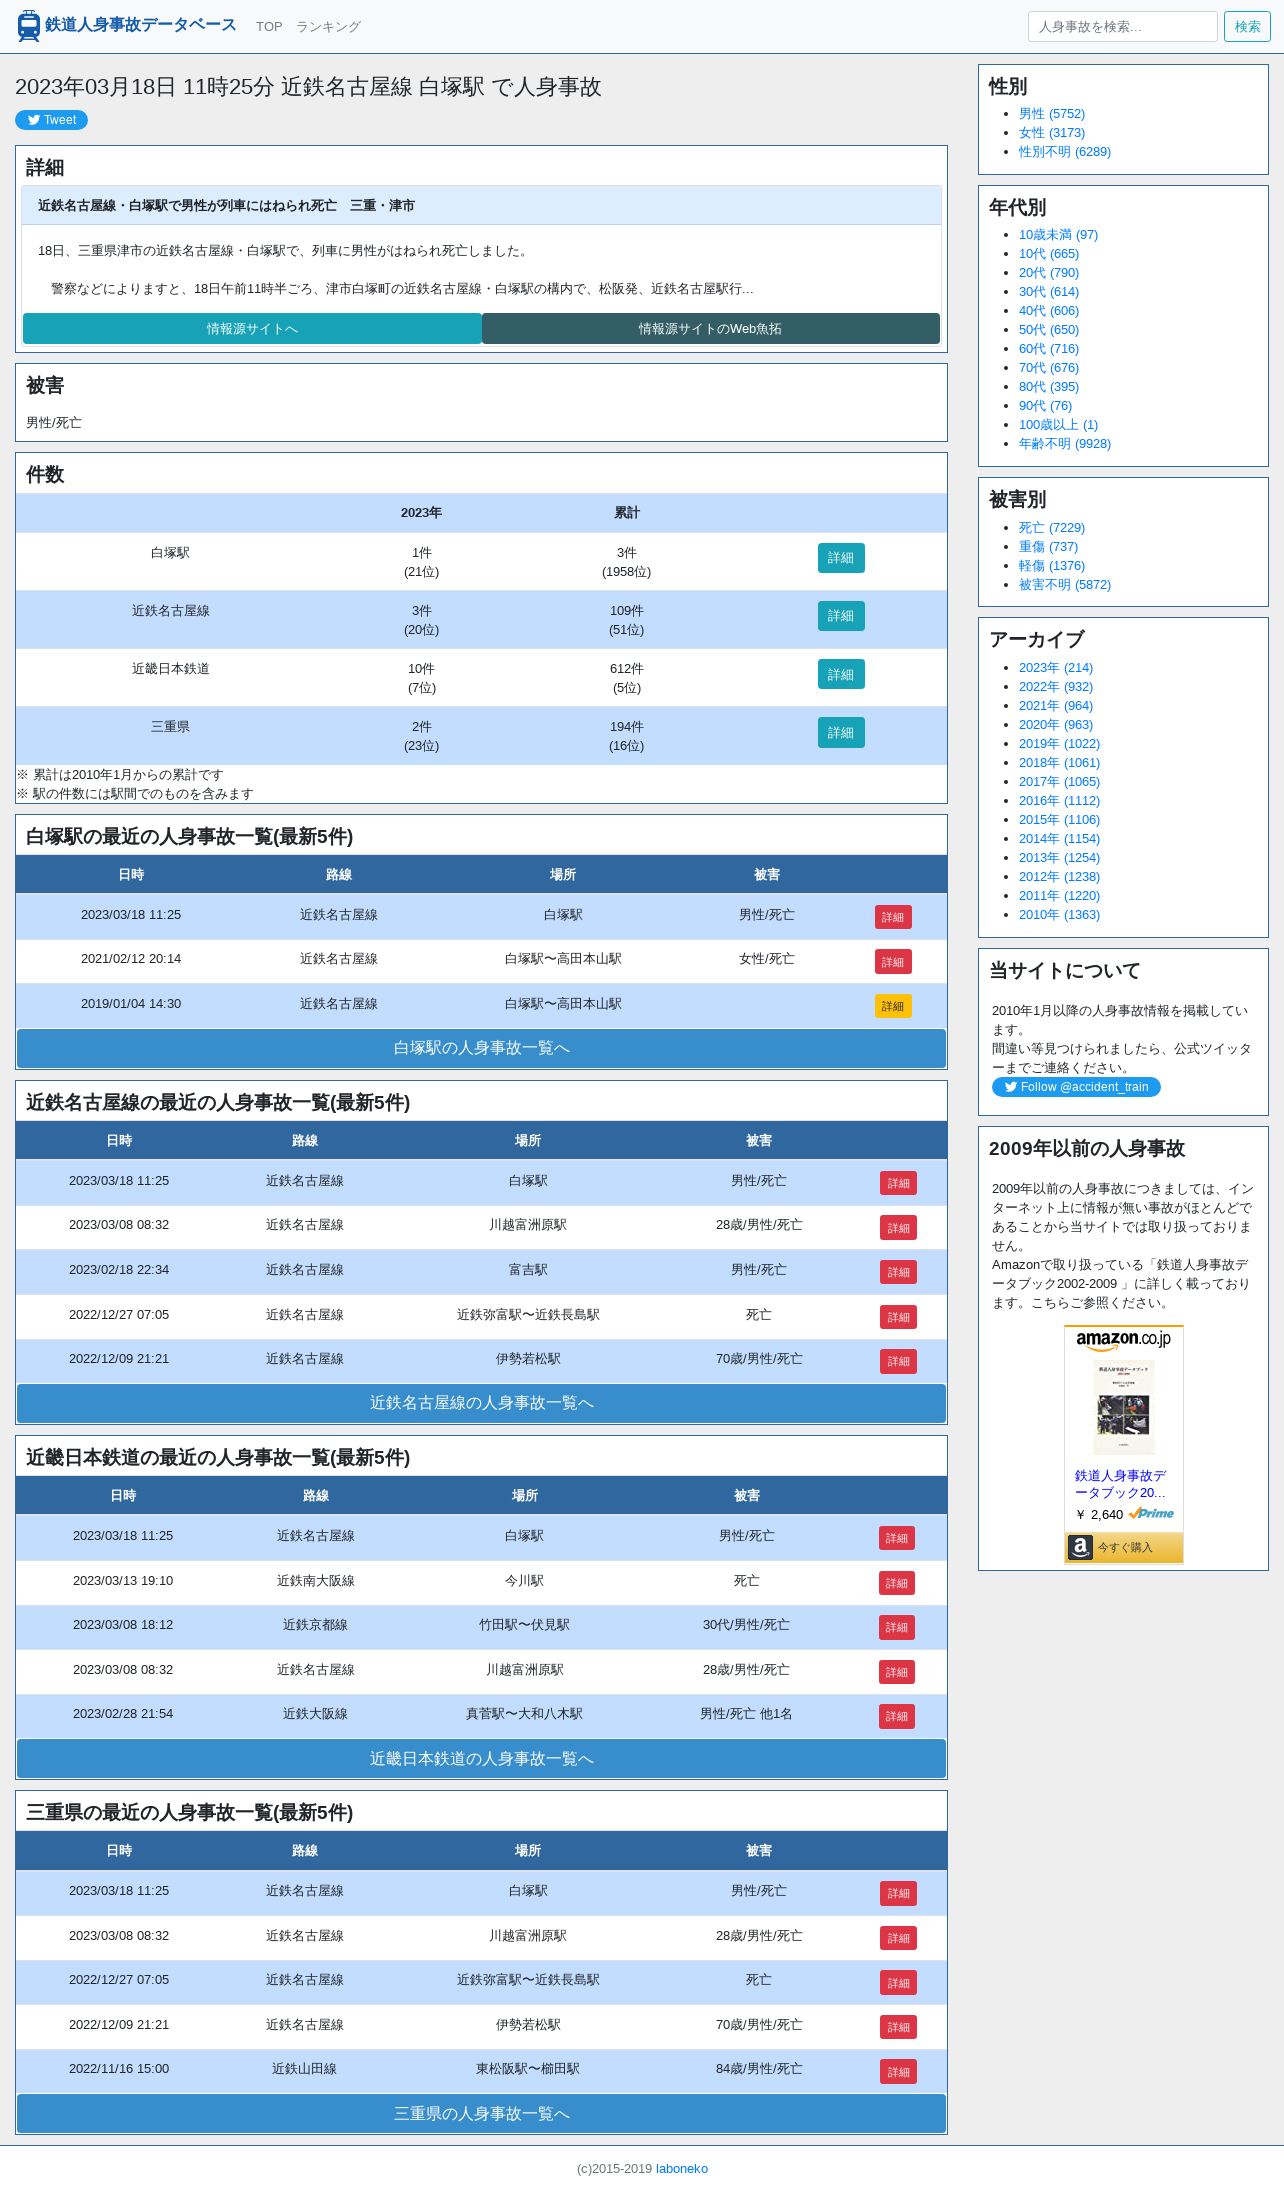Click 詳細 button in 三重県 count row
Image resolution: width=1284 pixels, height=2204 pixels.
(841, 733)
